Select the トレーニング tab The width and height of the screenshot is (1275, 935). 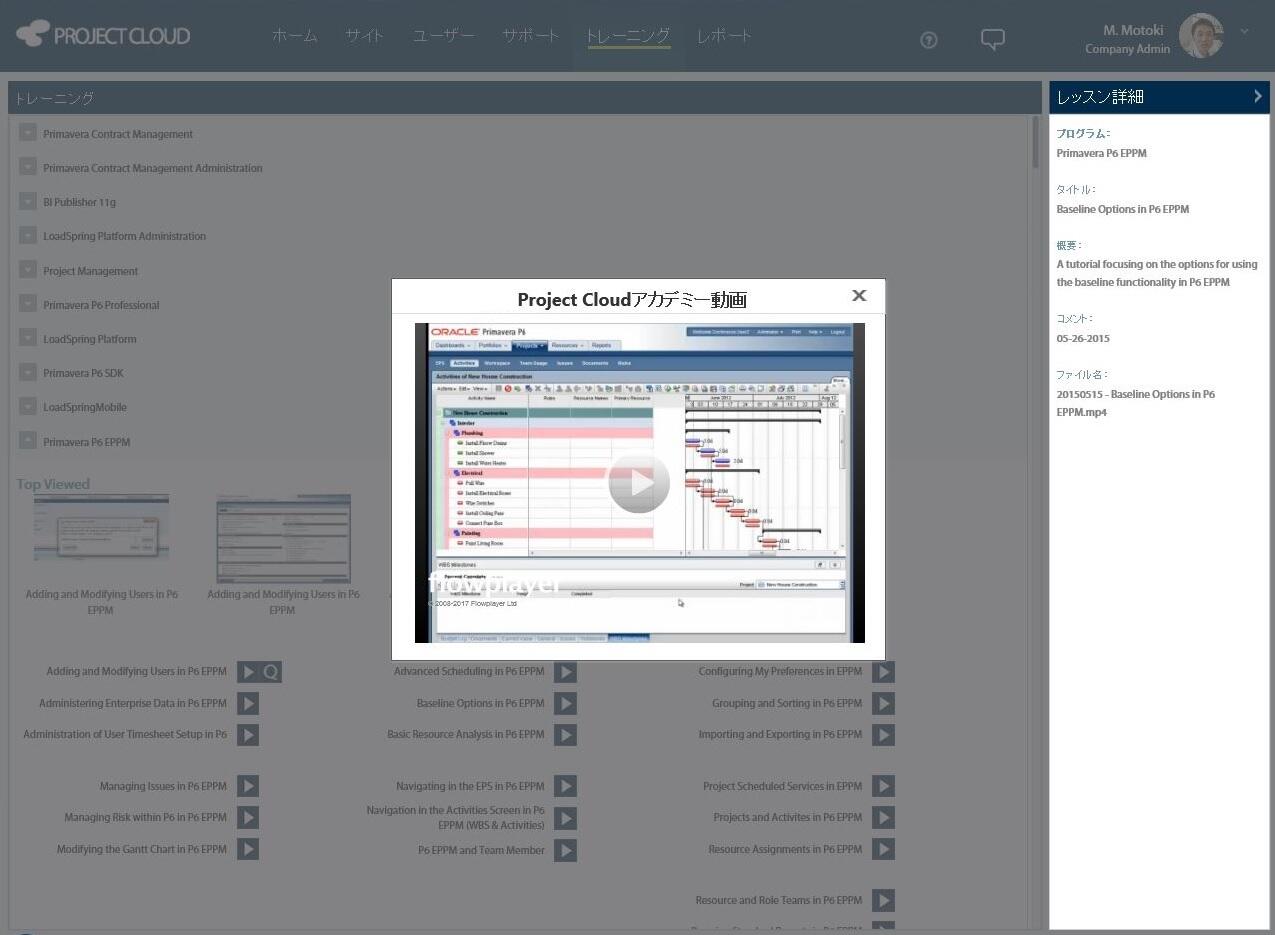coord(628,36)
